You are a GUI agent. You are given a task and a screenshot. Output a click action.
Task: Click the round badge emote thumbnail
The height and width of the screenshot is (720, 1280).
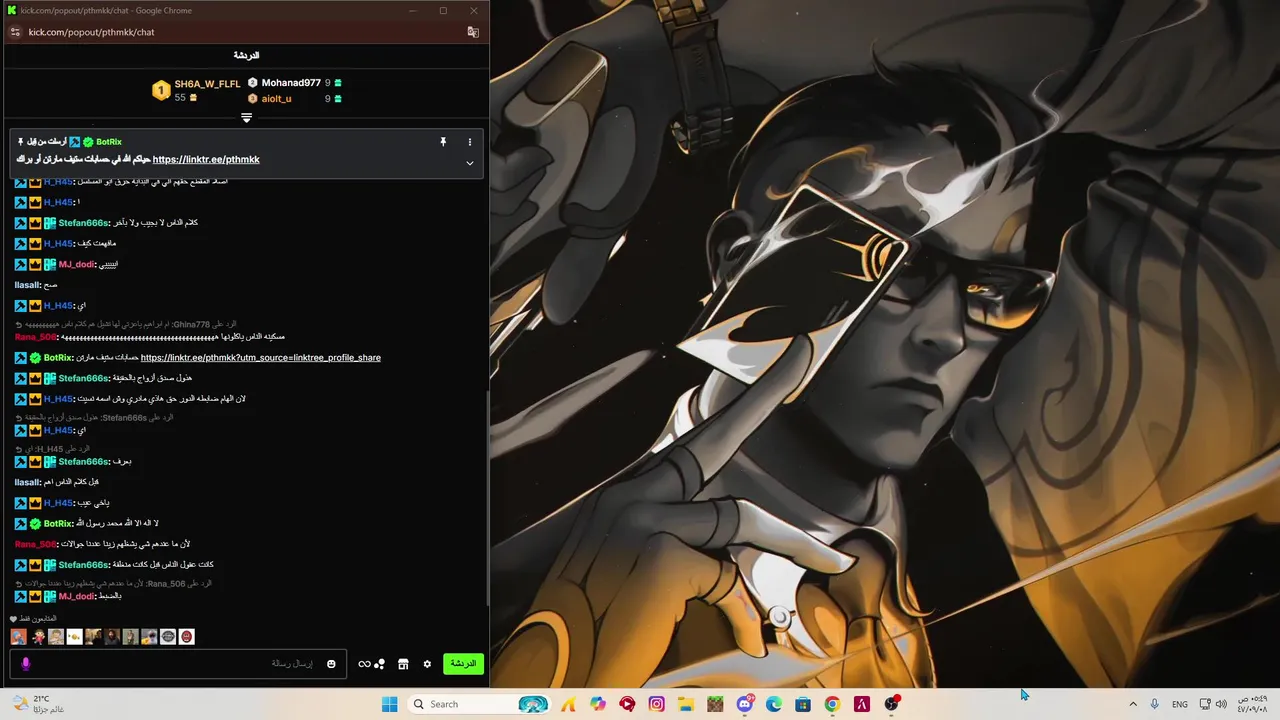pyautogui.click(x=168, y=636)
